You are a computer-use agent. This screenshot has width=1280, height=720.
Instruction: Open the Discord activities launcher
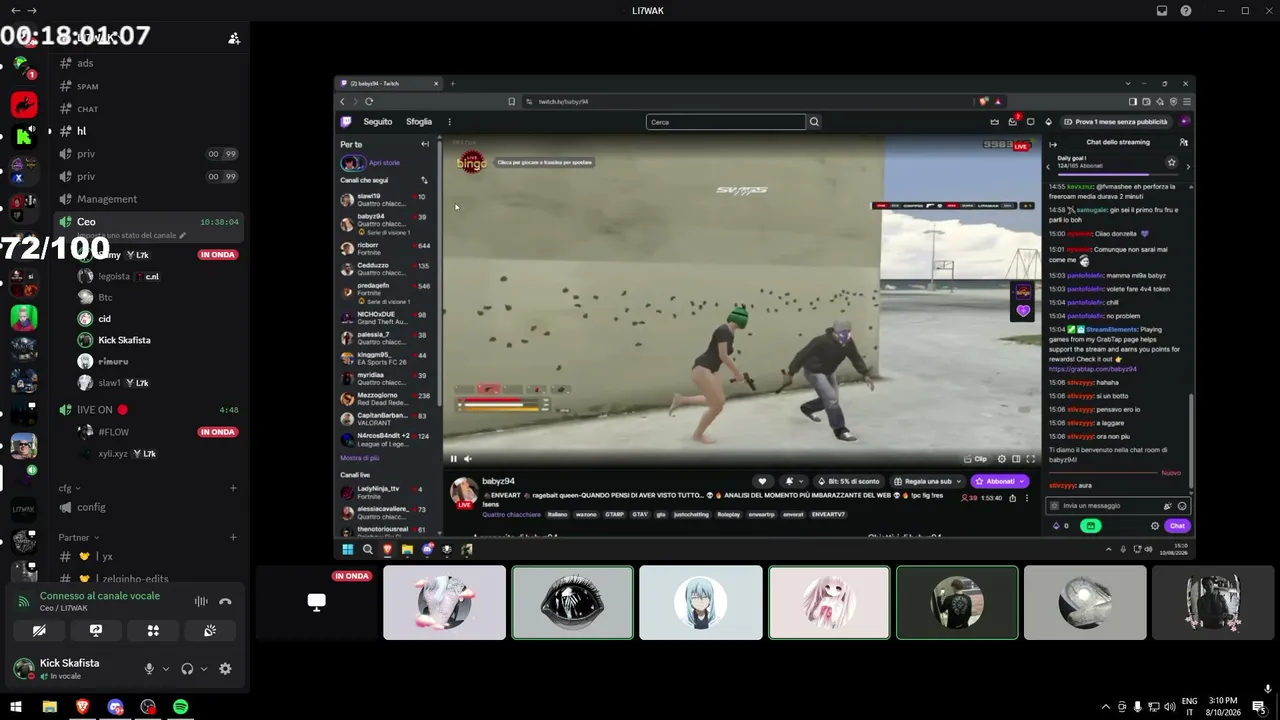[153, 631]
